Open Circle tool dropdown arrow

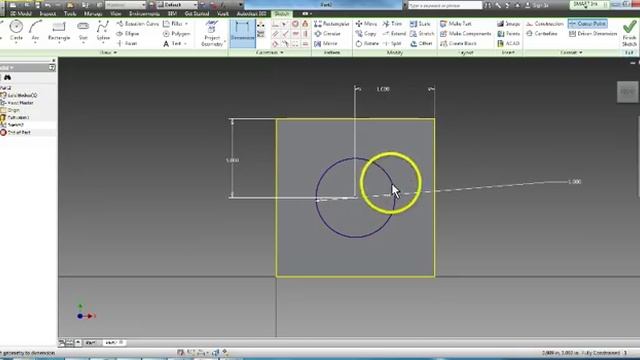coord(16,42)
